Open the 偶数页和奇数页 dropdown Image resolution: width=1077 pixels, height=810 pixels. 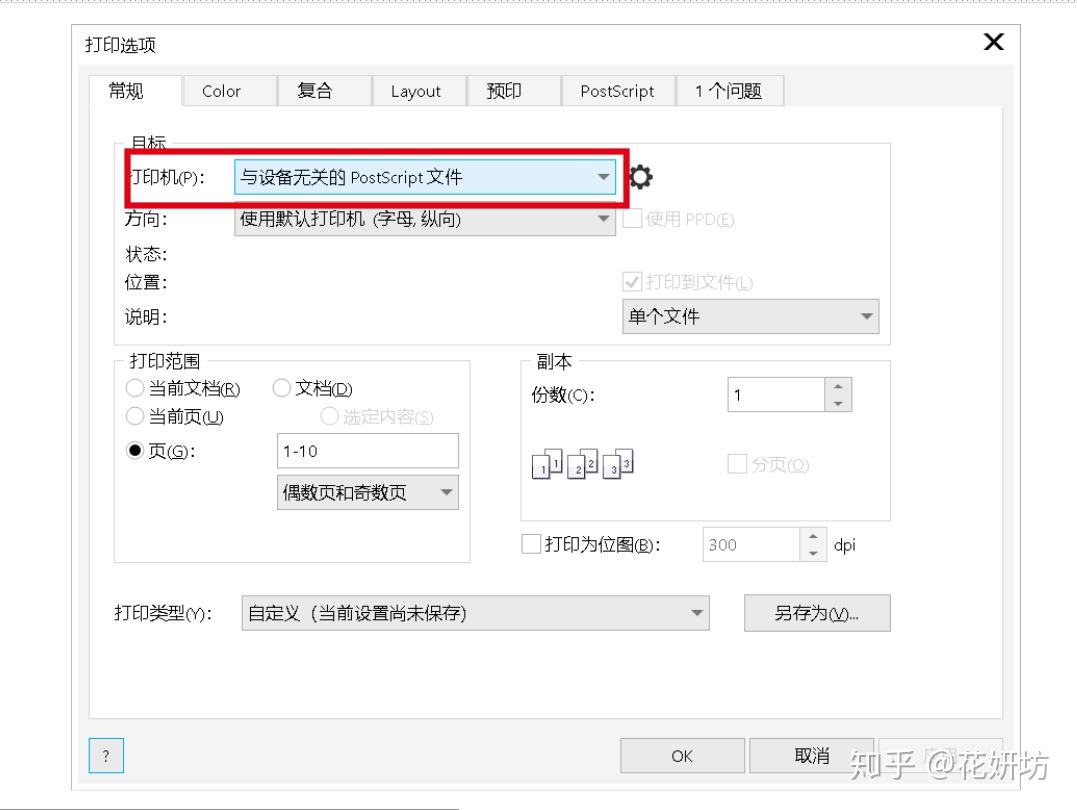point(367,493)
